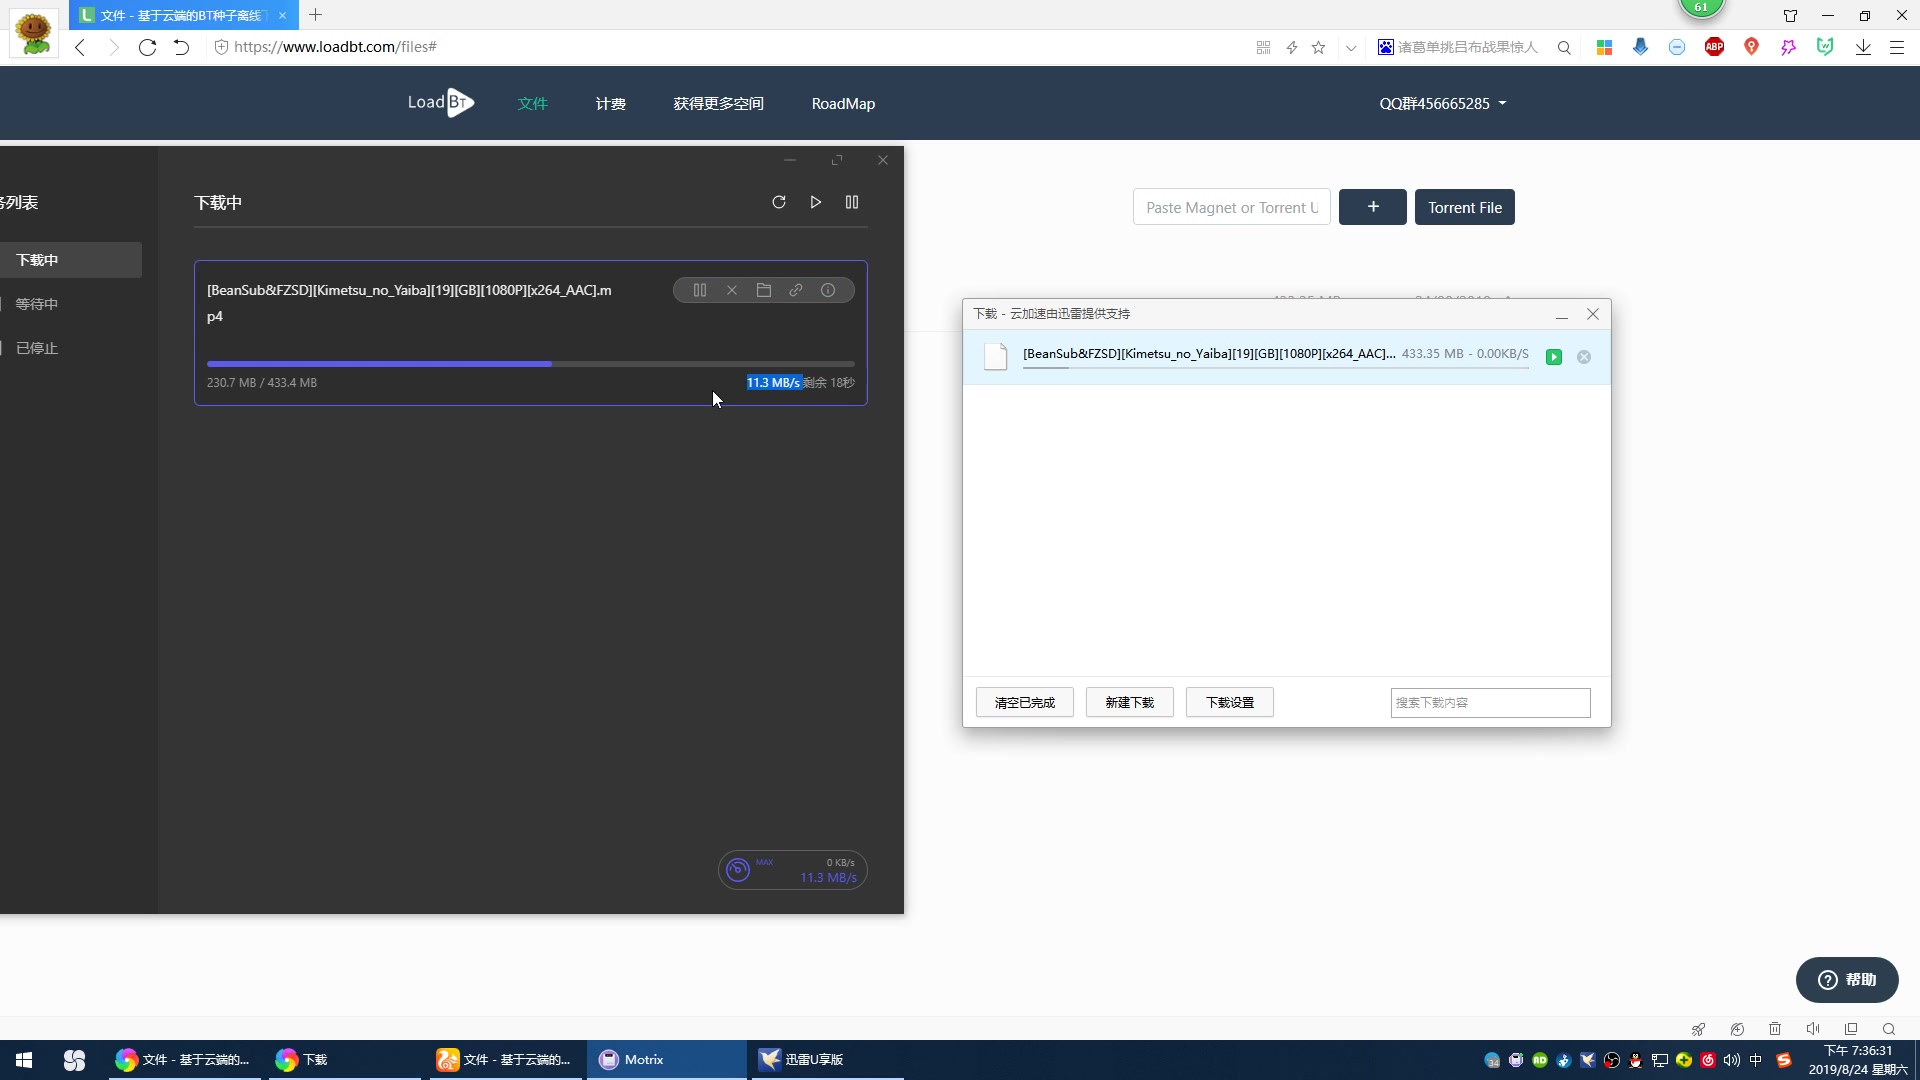Pause the Kimetsu_no_Yaiba task in Motrix
1920x1080 pixels.
tap(700, 290)
